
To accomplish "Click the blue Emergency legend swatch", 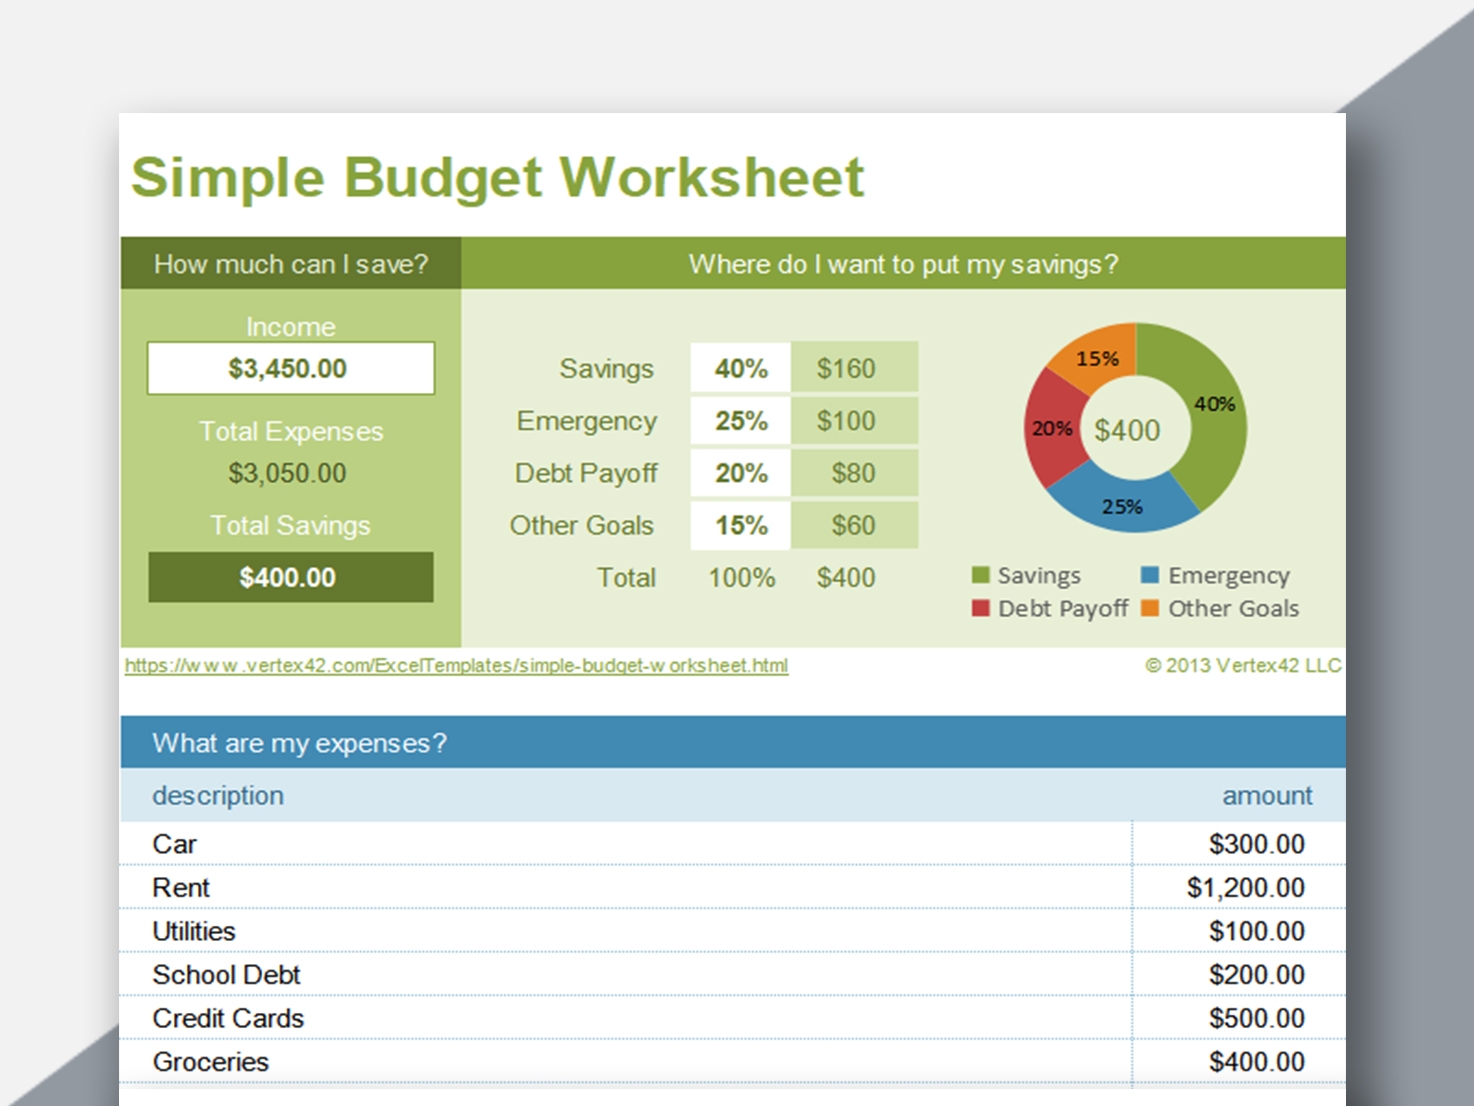I will coord(1150,575).
